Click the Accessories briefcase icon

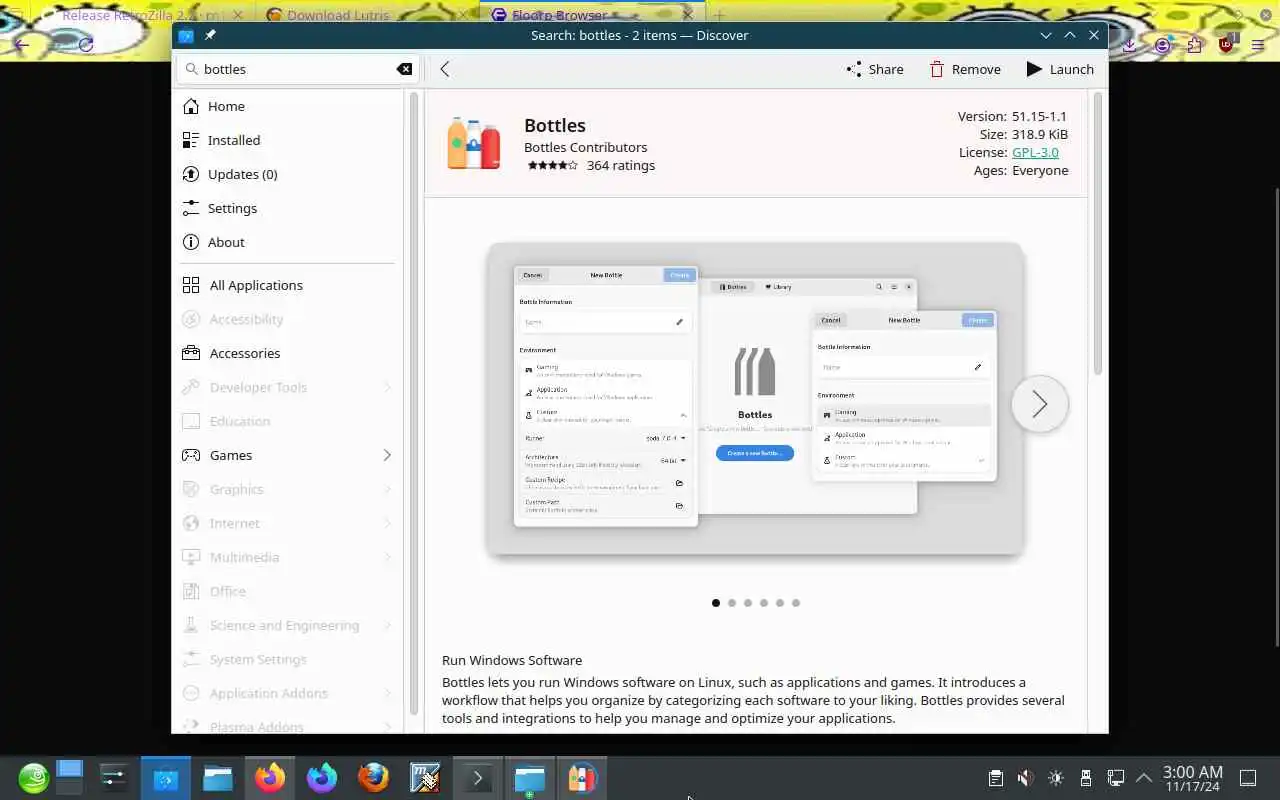point(191,353)
